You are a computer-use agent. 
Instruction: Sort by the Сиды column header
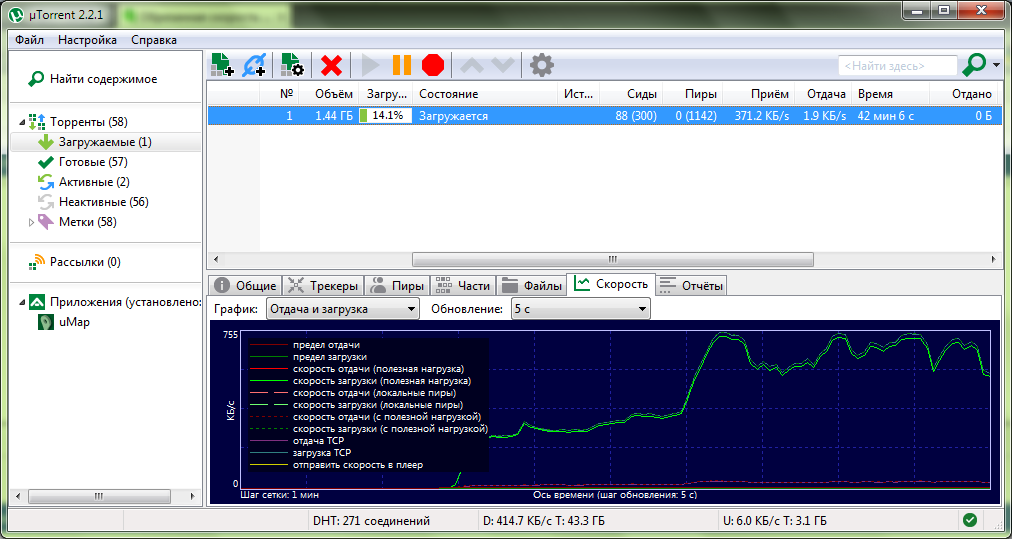[x=631, y=94]
